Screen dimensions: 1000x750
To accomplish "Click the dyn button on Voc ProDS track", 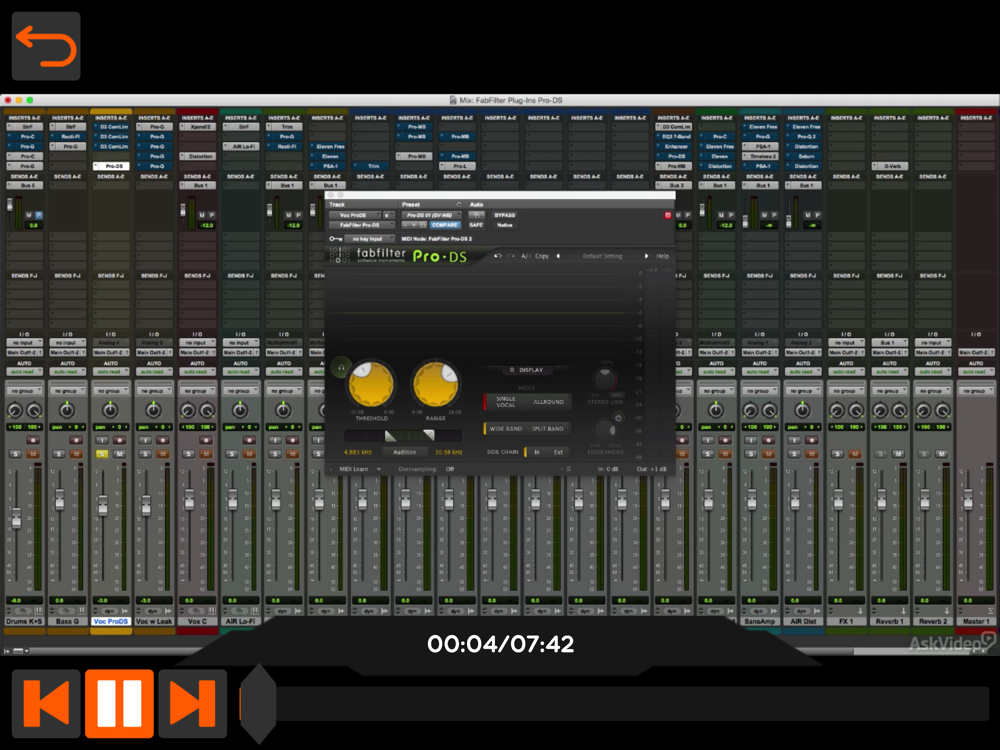I will (x=110, y=611).
